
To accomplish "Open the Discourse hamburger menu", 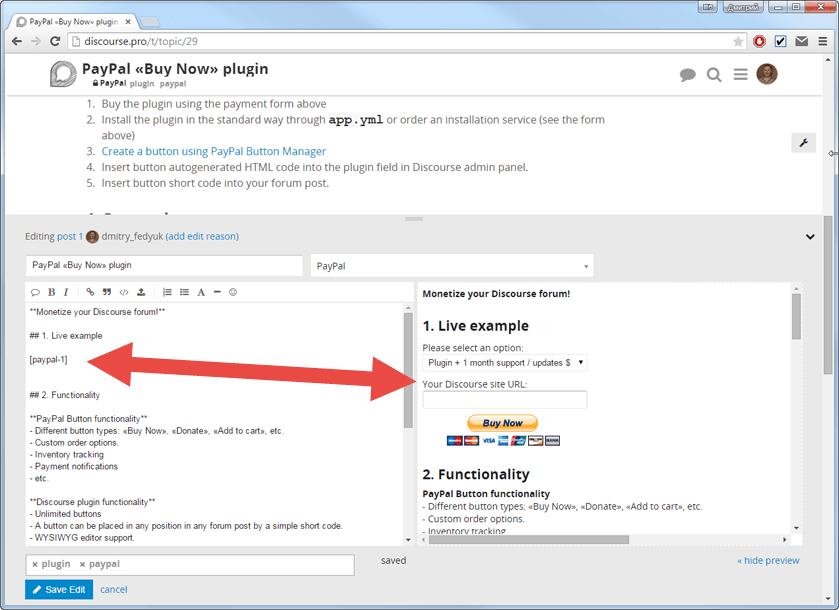I will [741, 74].
